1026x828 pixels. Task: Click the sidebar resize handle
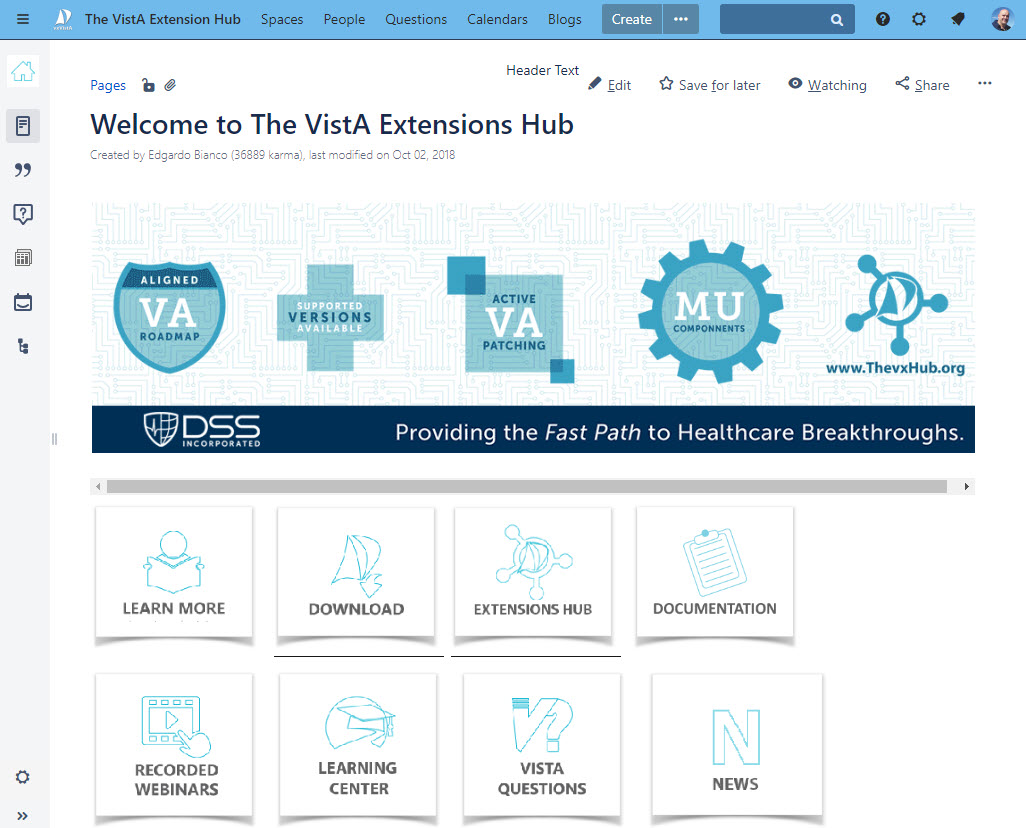(54, 439)
